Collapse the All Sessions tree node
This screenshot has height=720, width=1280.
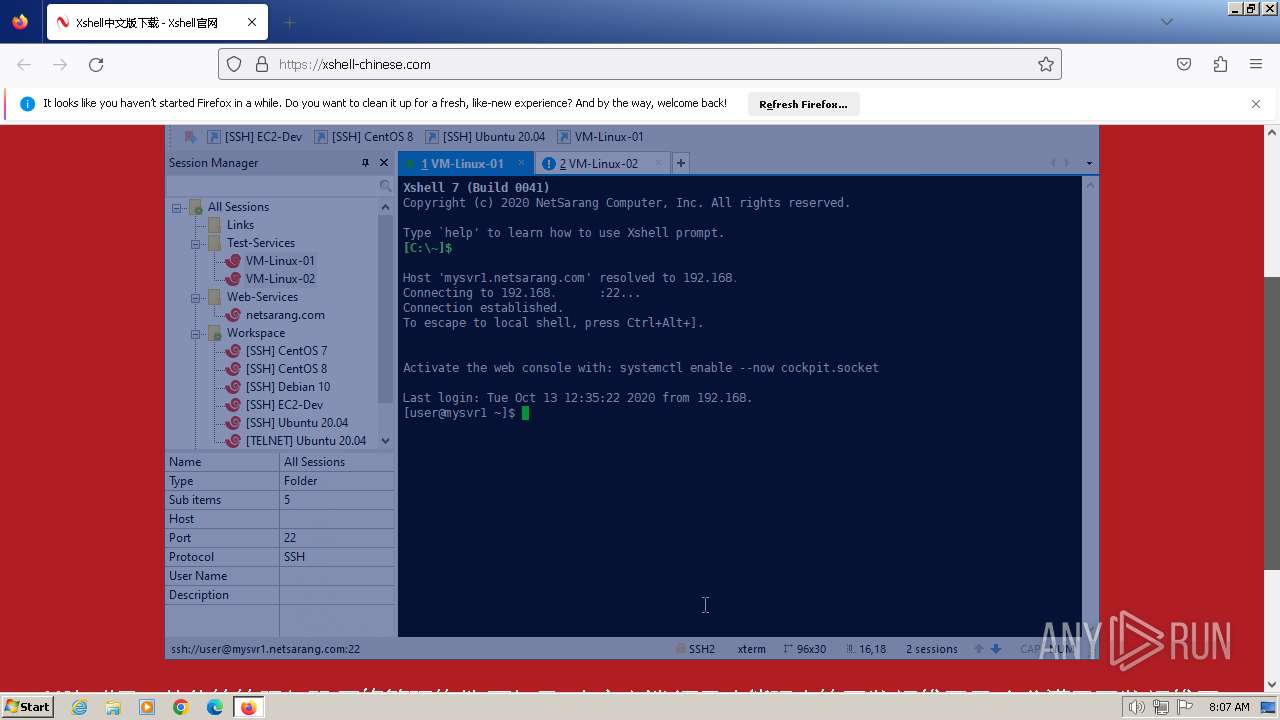pyautogui.click(x=177, y=208)
